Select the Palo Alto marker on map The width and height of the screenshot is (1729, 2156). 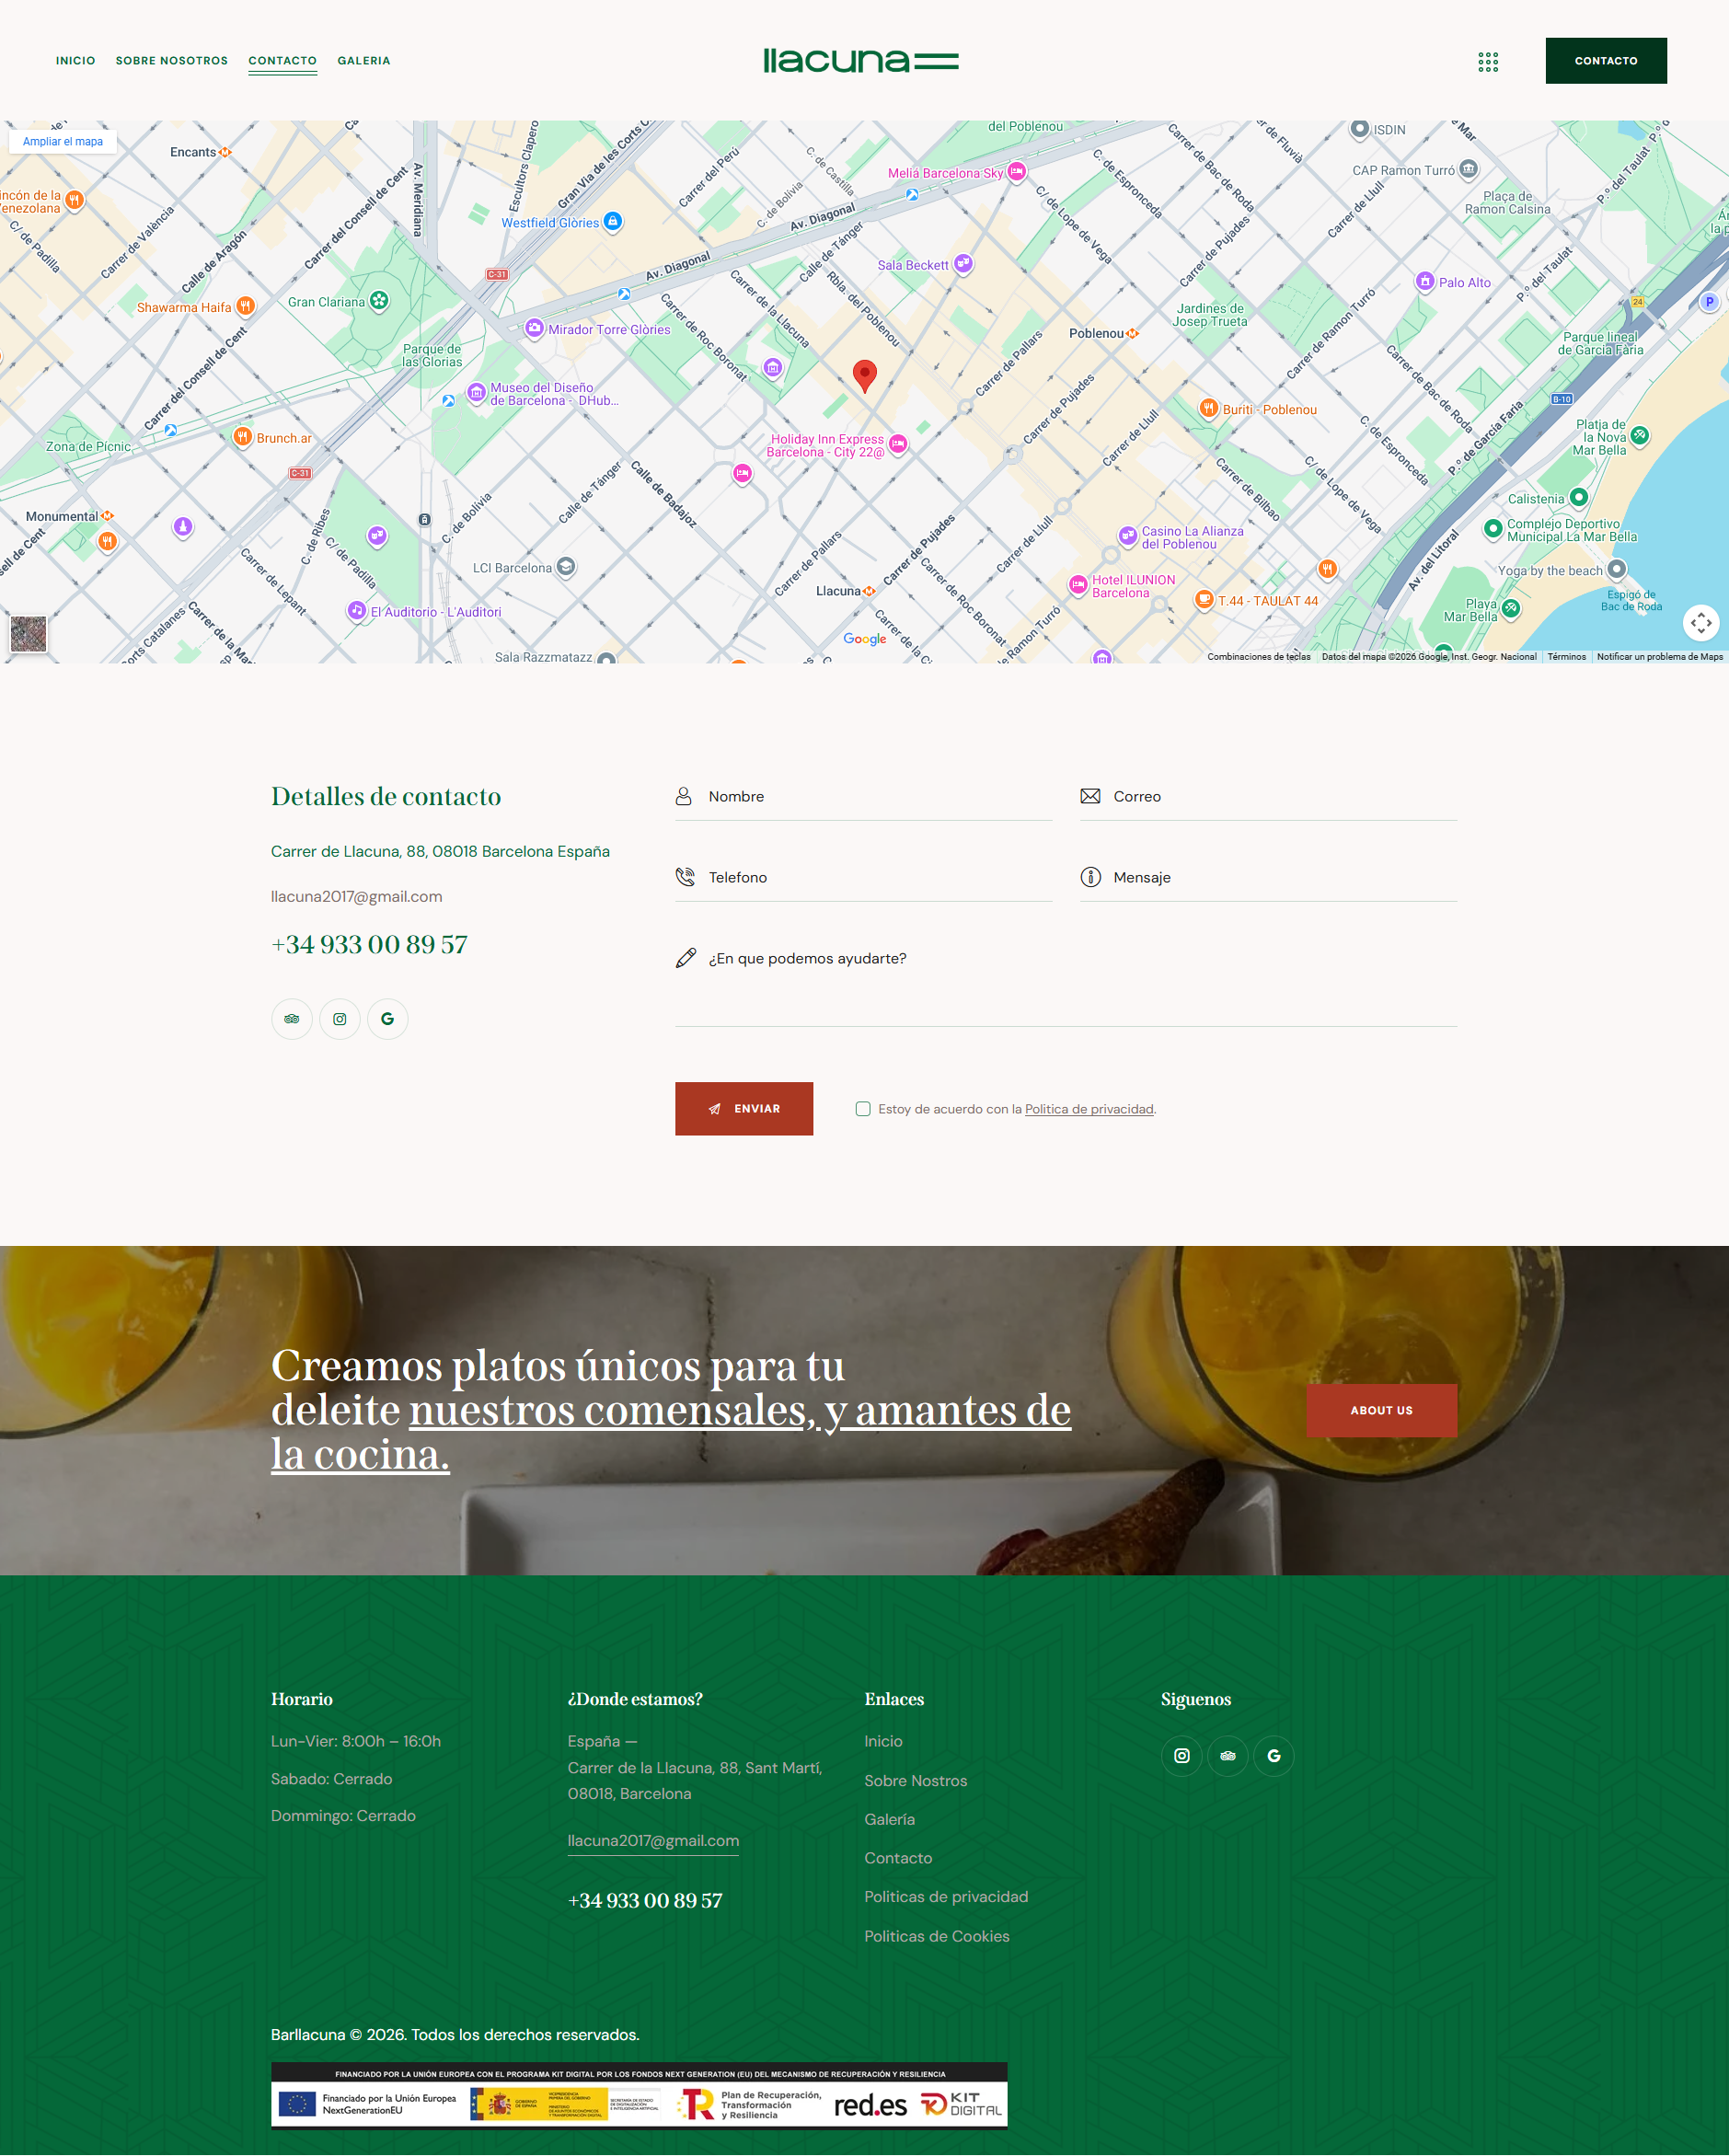click(x=1425, y=281)
